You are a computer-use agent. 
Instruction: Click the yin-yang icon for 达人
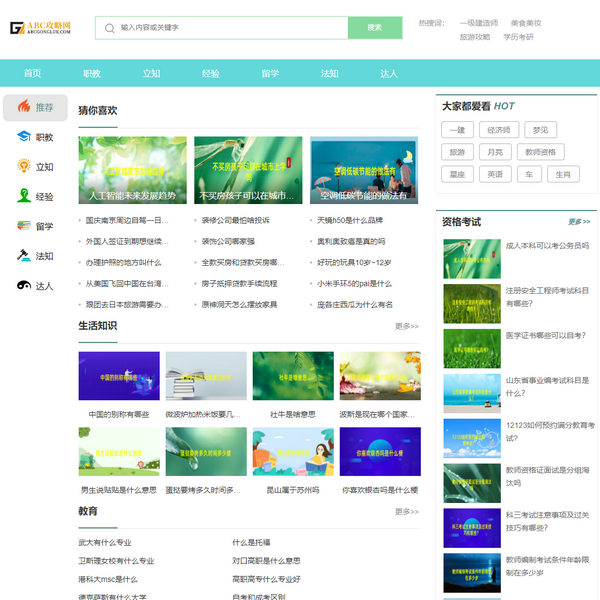[24, 286]
